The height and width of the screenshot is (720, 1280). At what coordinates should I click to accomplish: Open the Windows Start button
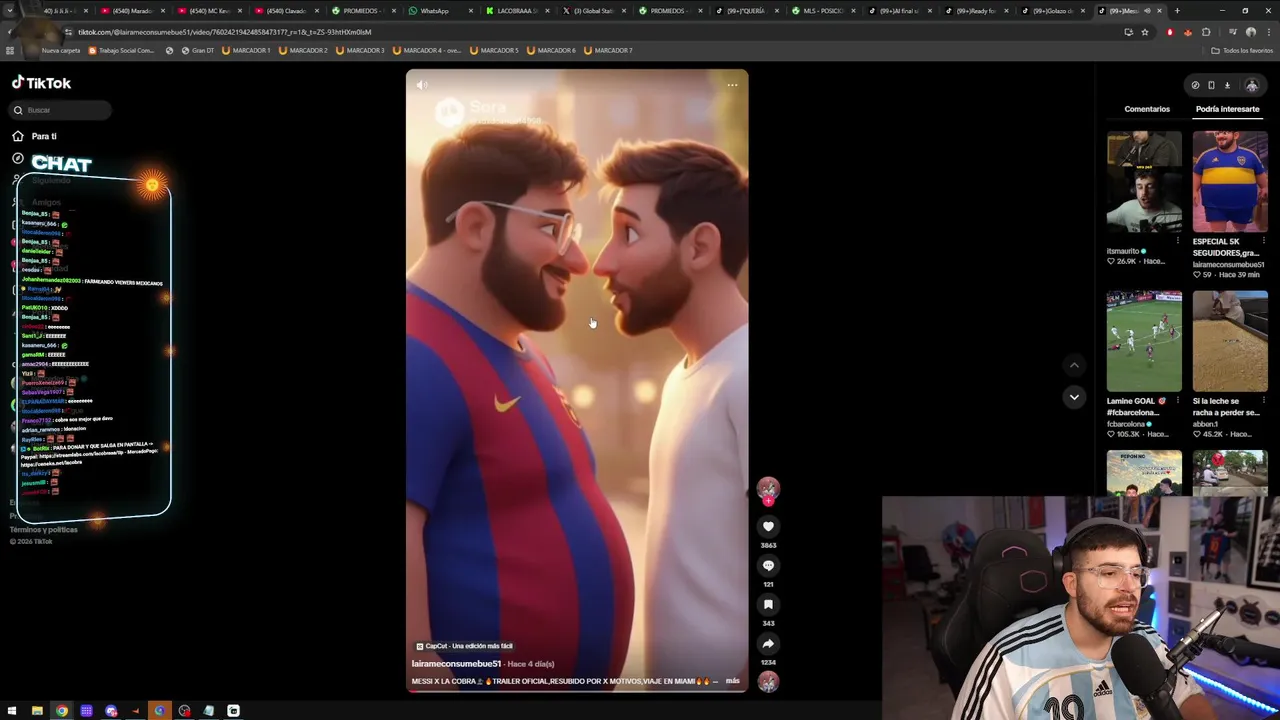click(12, 711)
